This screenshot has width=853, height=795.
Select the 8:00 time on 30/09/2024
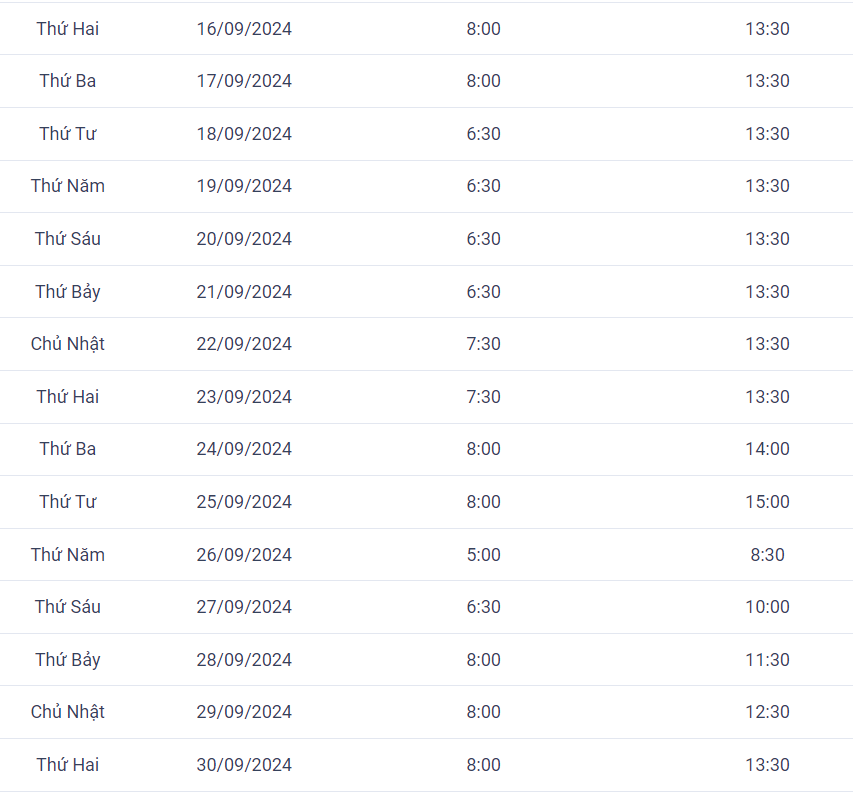click(483, 765)
